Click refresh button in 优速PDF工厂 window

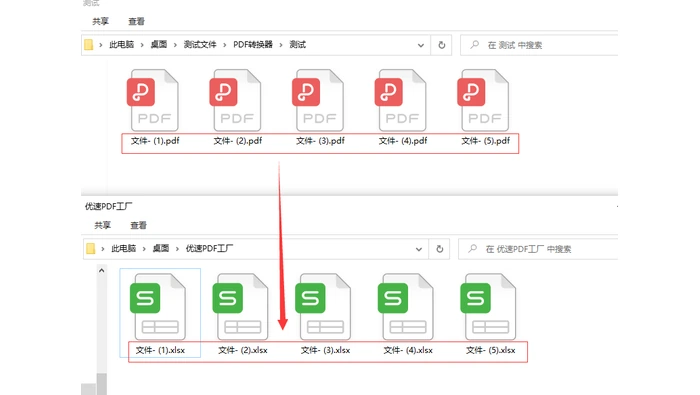439,249
